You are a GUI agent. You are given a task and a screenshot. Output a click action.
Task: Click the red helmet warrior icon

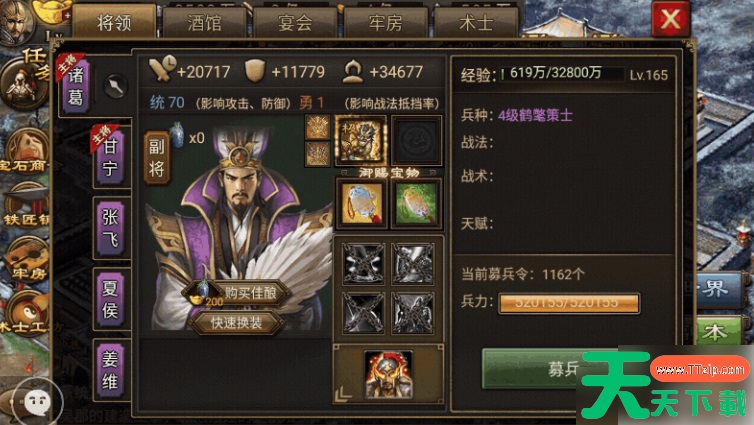[x=389, y=375]
